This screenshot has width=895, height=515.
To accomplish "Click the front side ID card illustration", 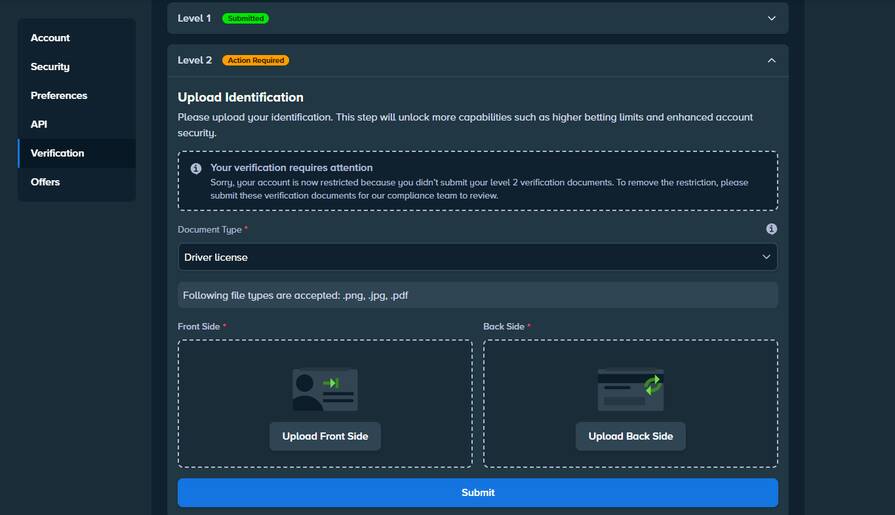I will tap(324, 390).
